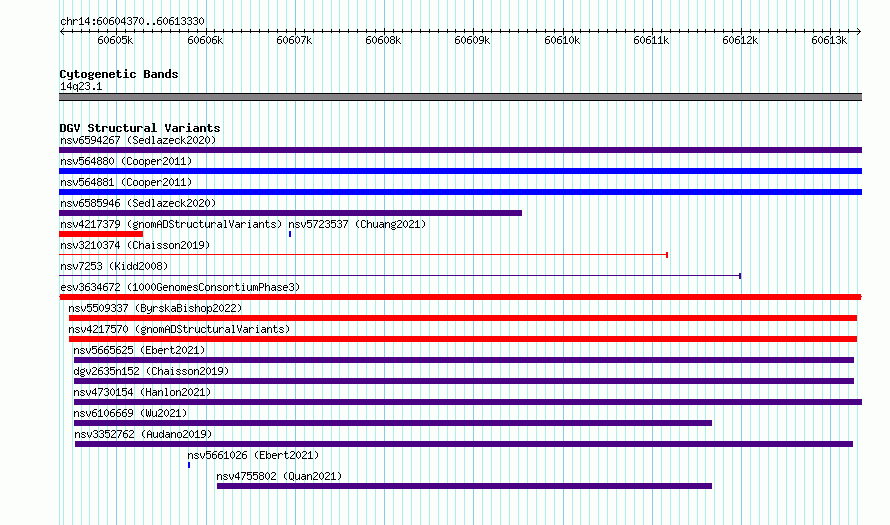Click the nsv6106669 (Wu2021) label
Viewport: 890px width, 525px height.
click(130, 413)
